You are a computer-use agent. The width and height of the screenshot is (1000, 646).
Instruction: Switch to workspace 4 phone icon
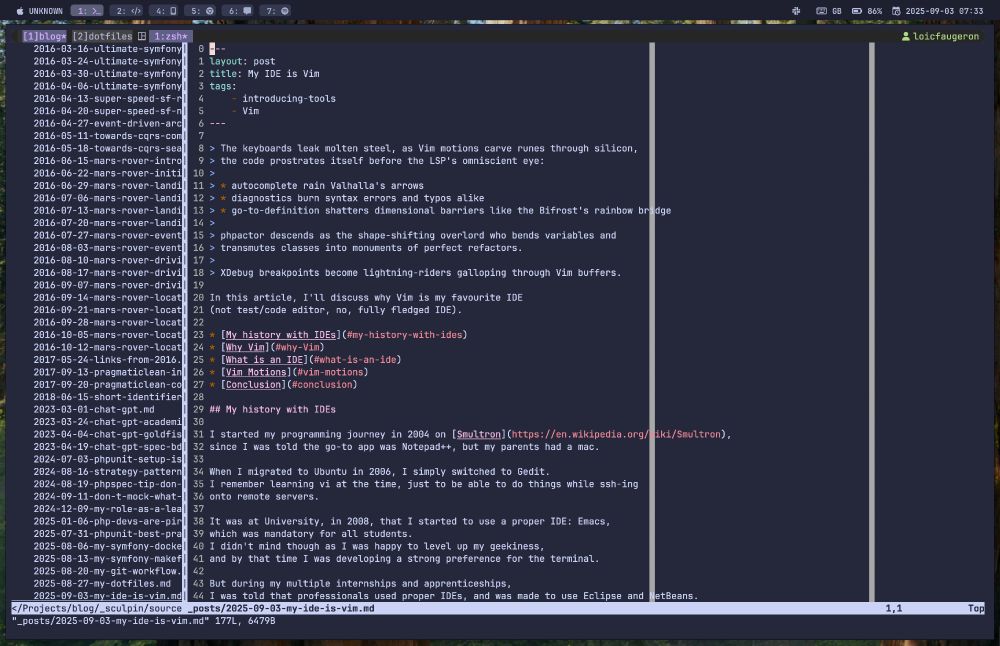pyautogui.click(x=173, y=11)
